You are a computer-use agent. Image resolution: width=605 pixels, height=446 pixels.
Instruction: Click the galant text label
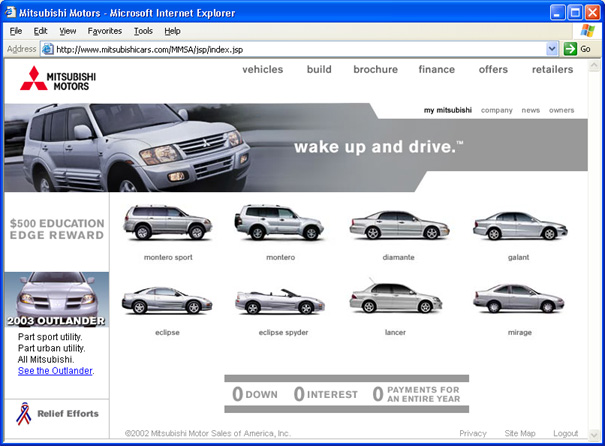pyautogui.click(x=518, y=257)
